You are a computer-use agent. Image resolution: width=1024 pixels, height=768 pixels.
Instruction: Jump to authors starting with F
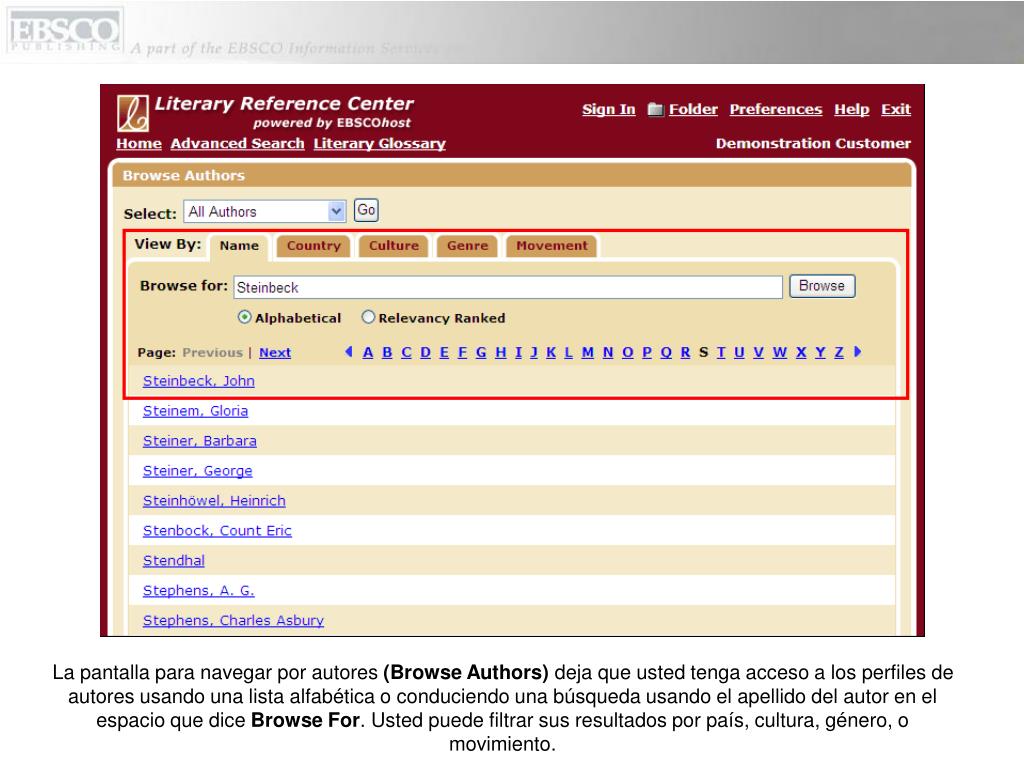tap(462, 353)
